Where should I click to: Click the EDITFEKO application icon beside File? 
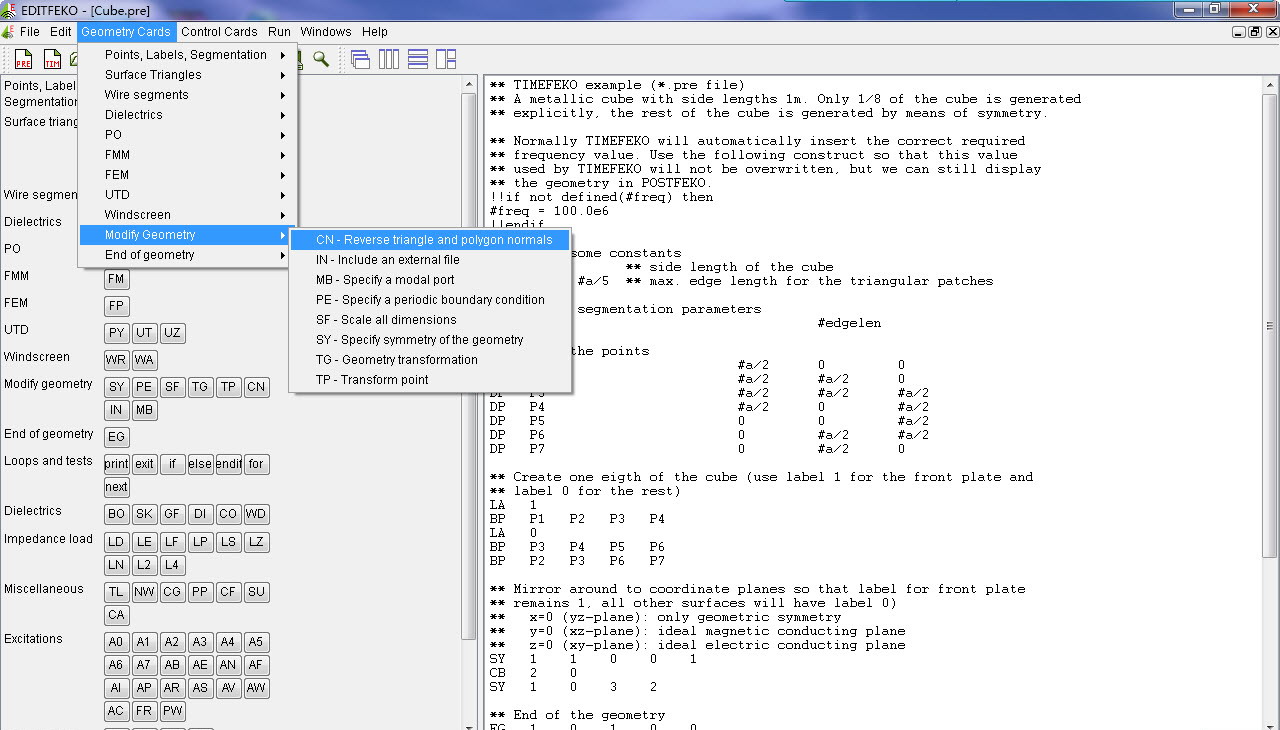(8, 32)
